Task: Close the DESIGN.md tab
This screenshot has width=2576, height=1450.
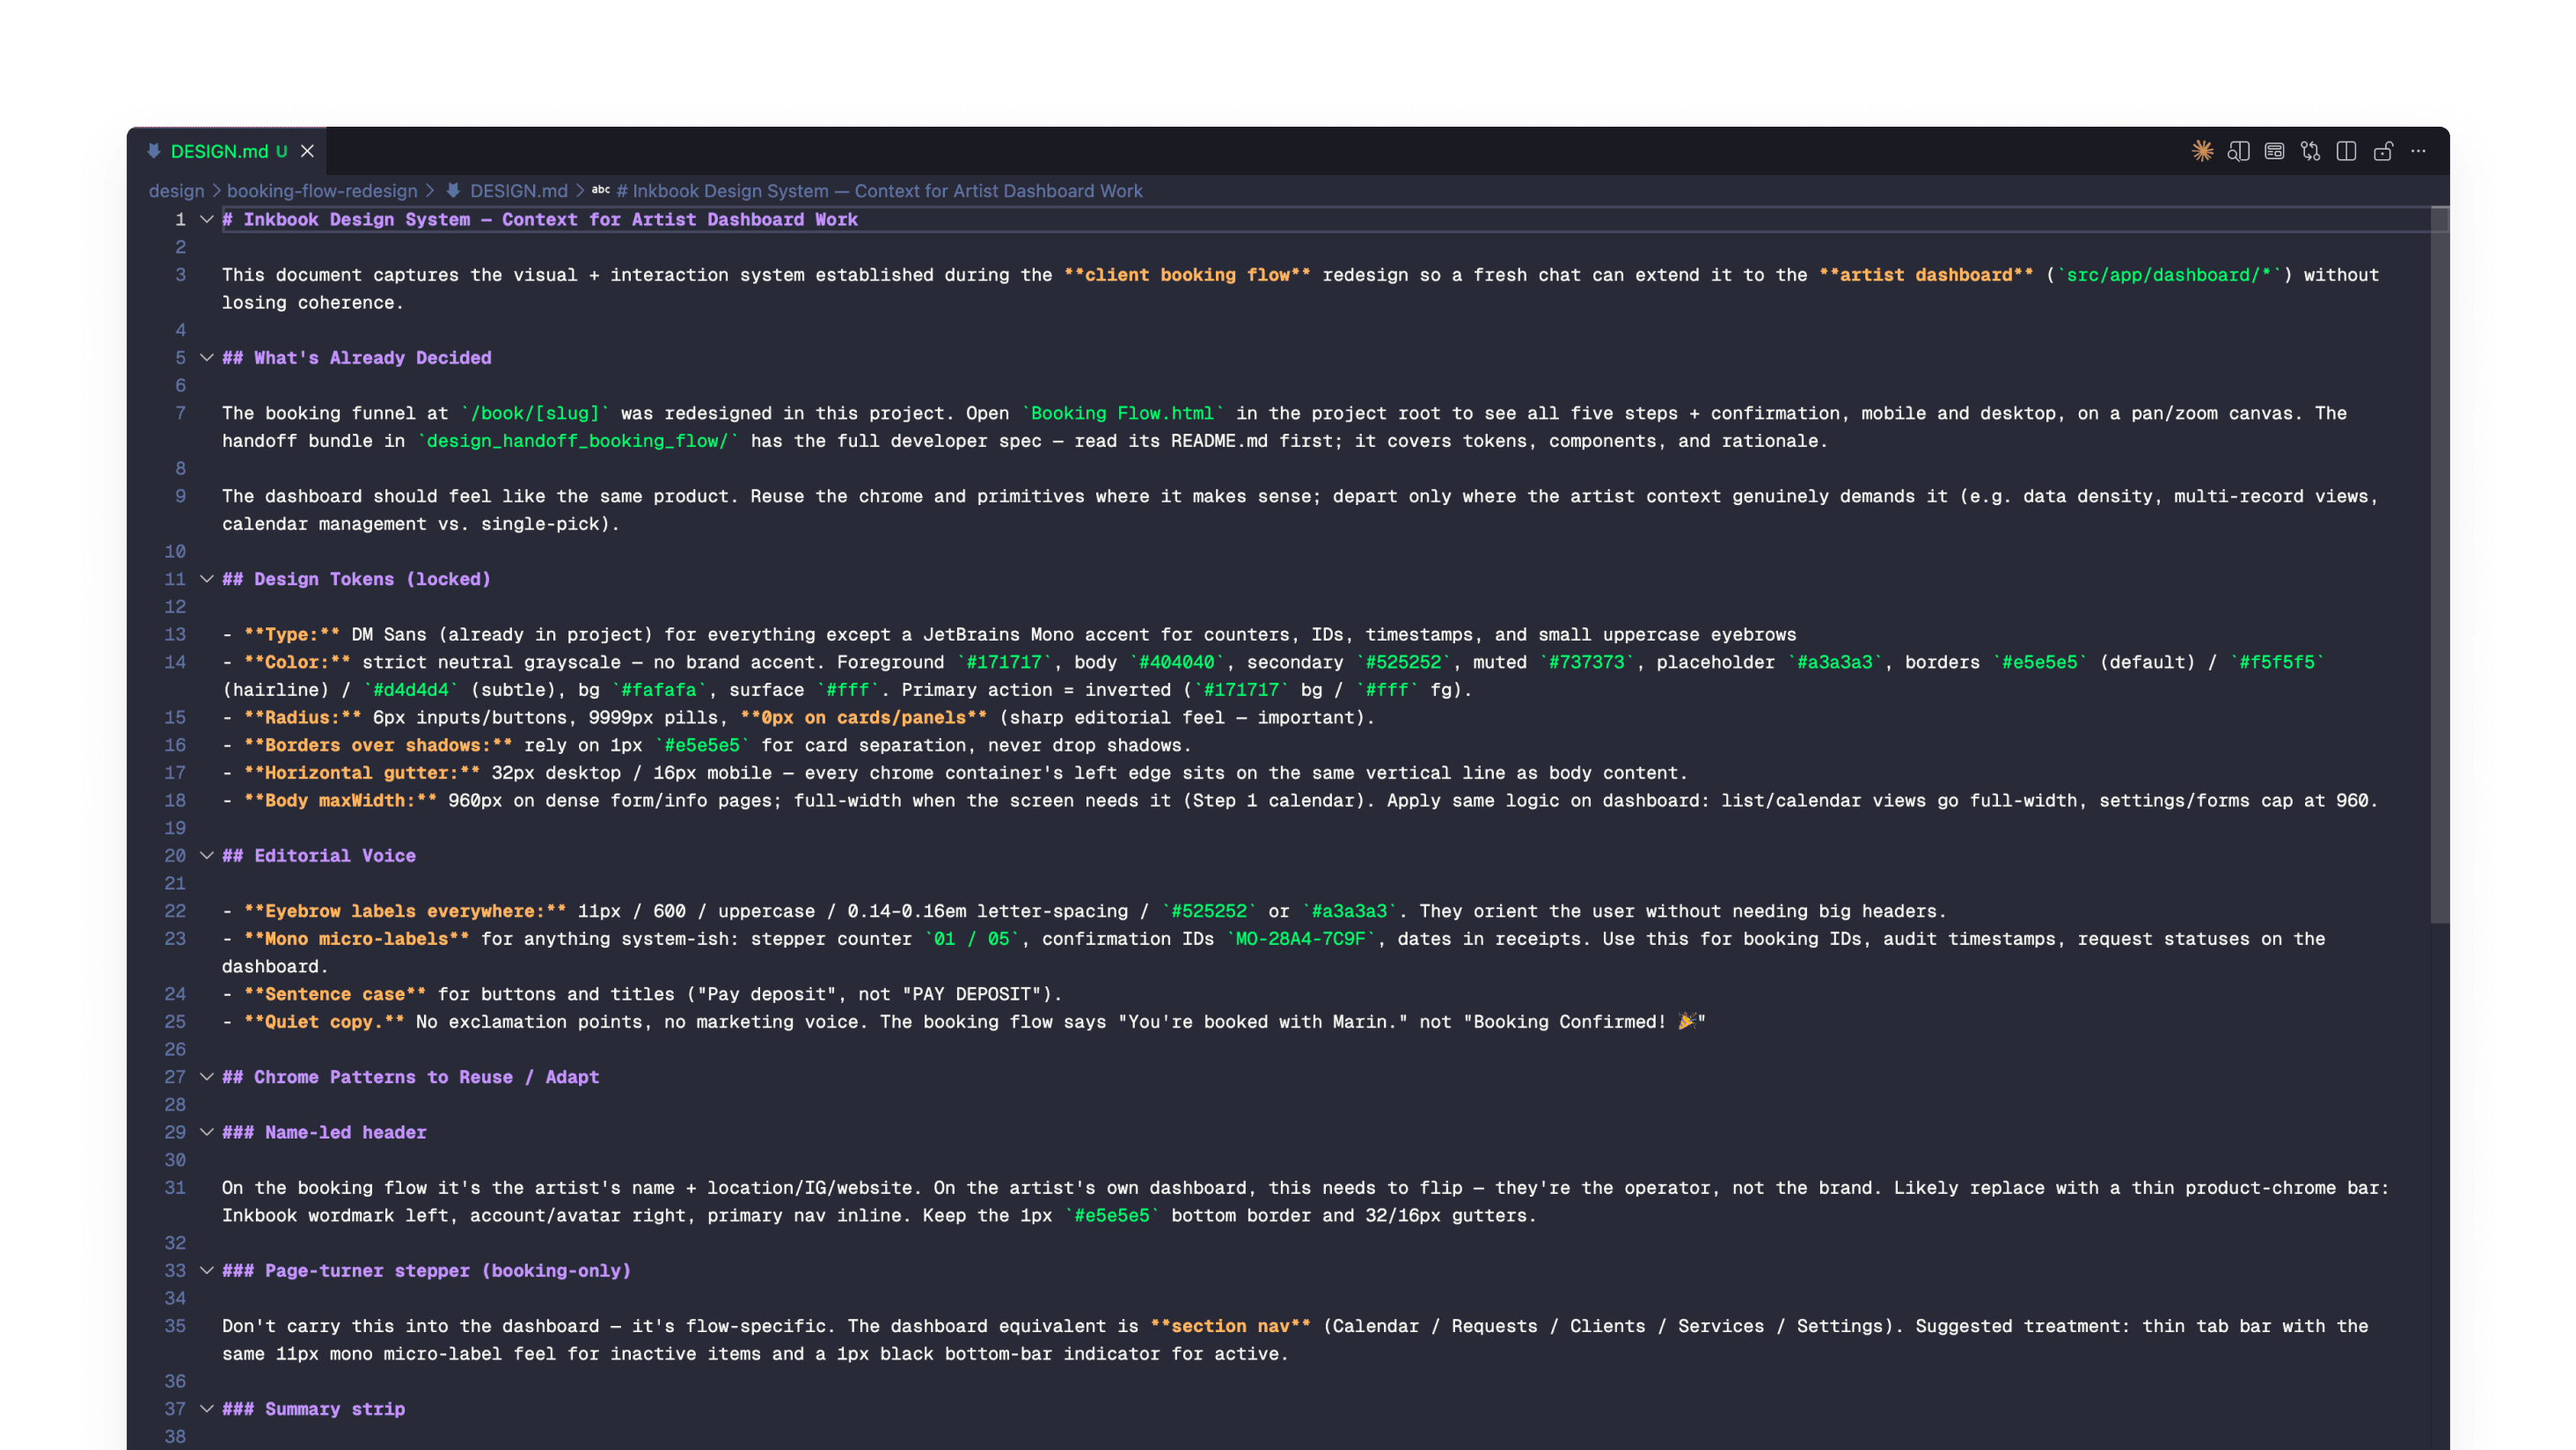Action: pos(307,151)
